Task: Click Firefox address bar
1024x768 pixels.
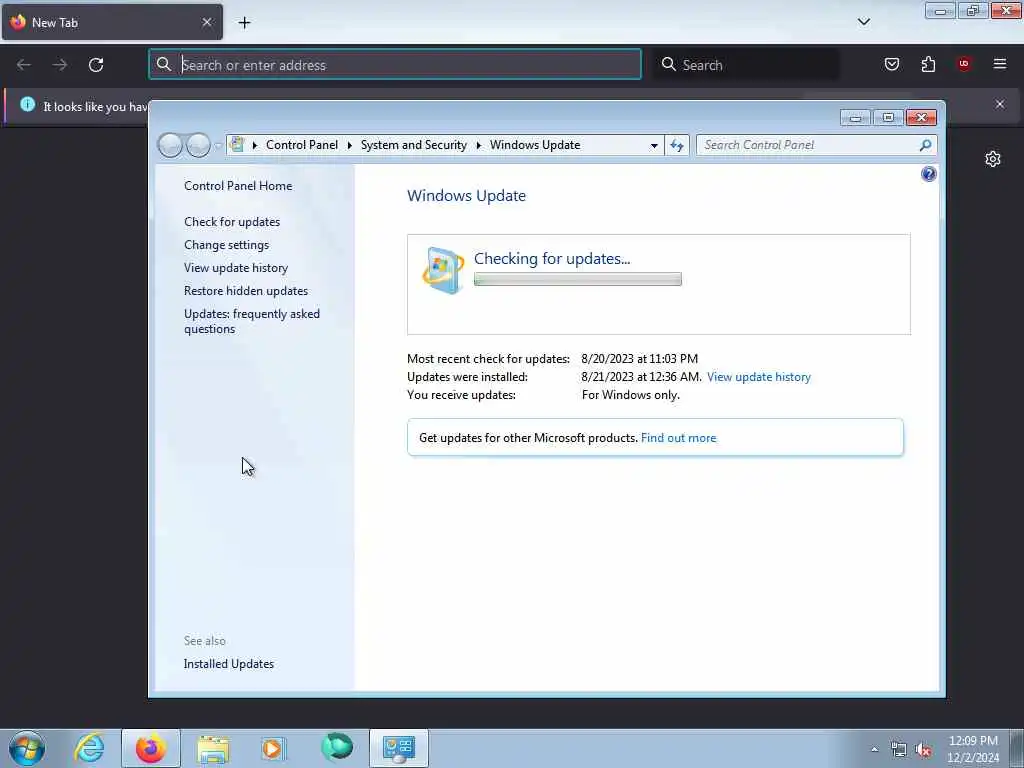Action: click(395, 65)
